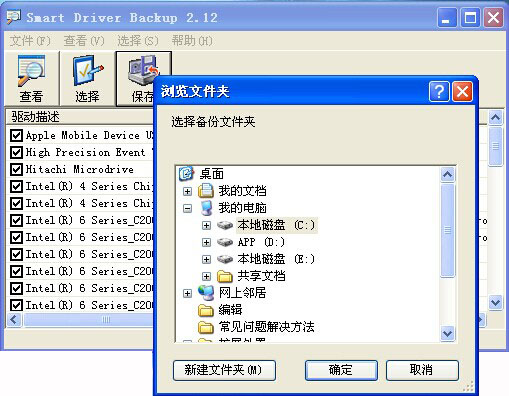Click the folder tree scrollbar thumb
509x396 pixels.
pos(447,230)
